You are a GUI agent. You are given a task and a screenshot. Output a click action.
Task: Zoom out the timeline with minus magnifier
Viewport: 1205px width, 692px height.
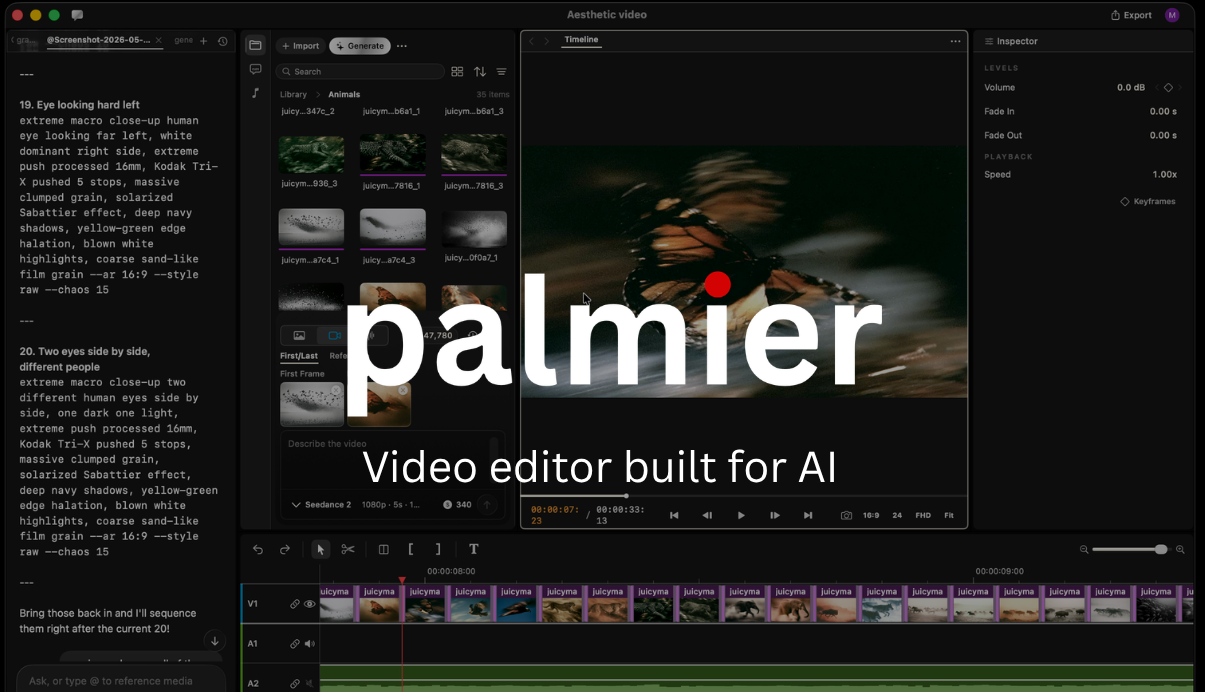click(1084, 549)
